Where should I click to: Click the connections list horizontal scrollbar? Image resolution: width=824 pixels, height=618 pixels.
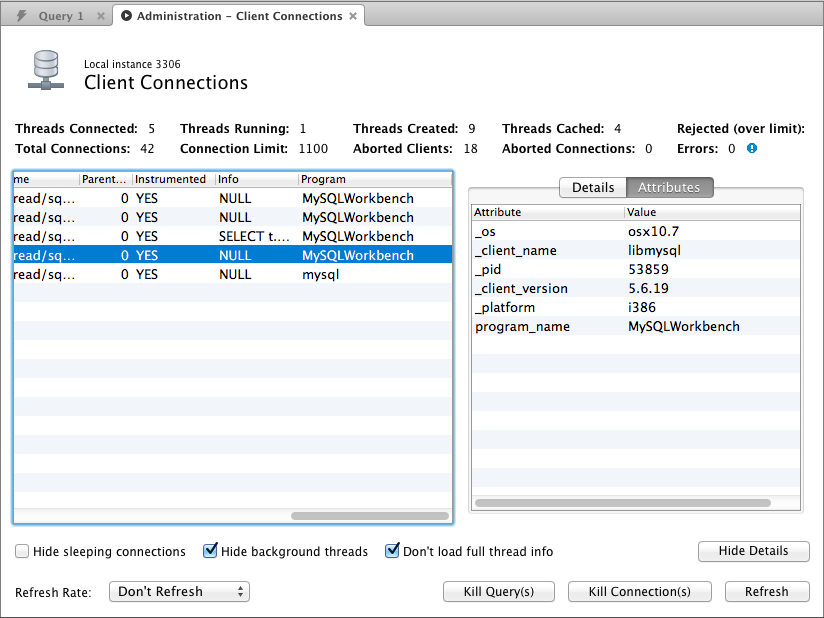(369, 516)
